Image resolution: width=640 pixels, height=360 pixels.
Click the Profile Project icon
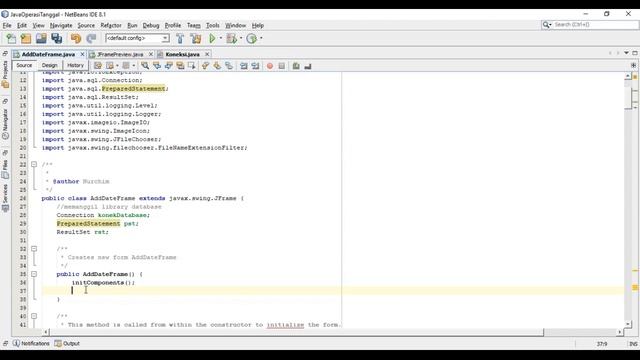pyautogui.click(x=252, y=38)
